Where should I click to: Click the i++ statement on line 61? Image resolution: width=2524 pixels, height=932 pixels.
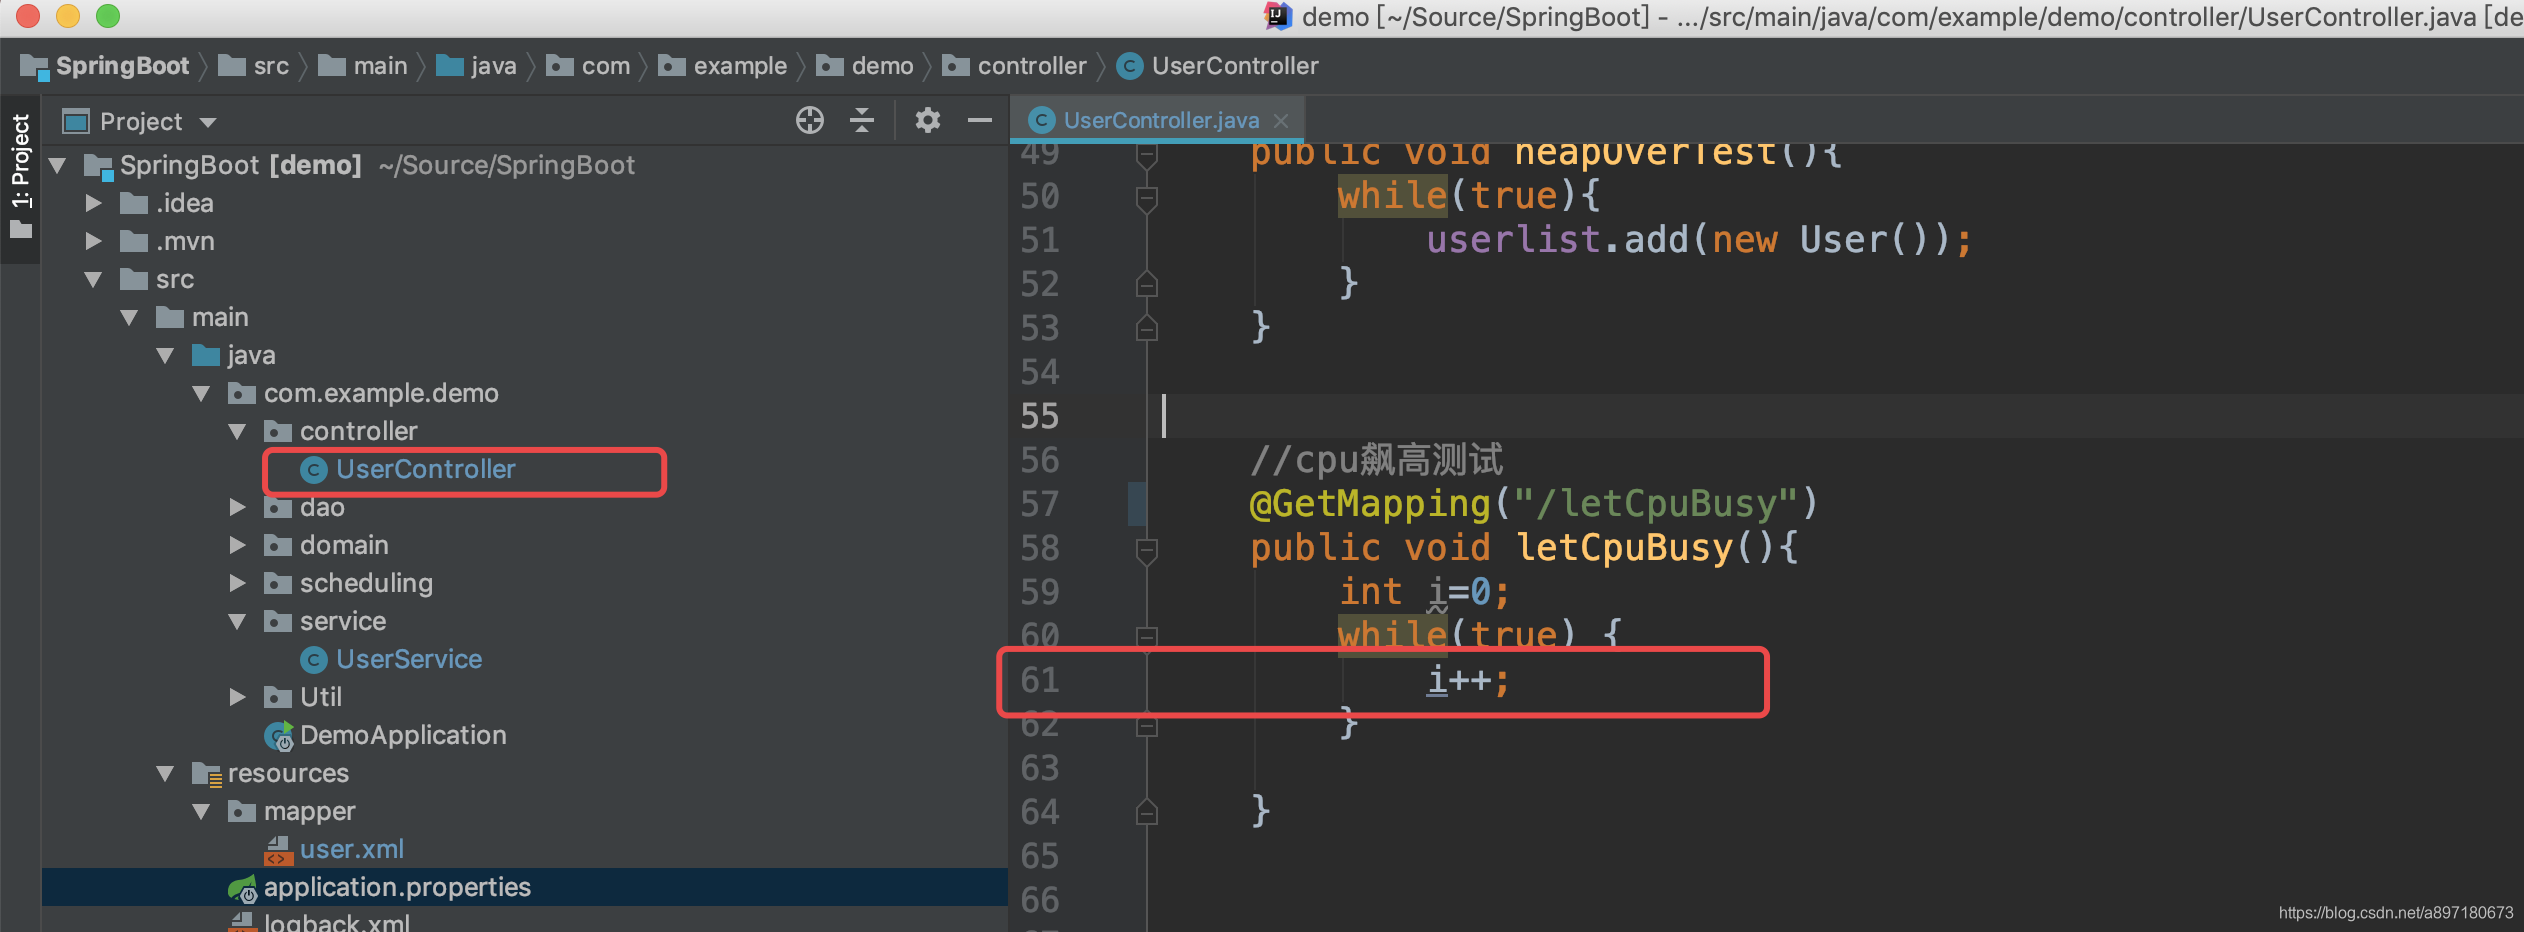coord(1467,680)
